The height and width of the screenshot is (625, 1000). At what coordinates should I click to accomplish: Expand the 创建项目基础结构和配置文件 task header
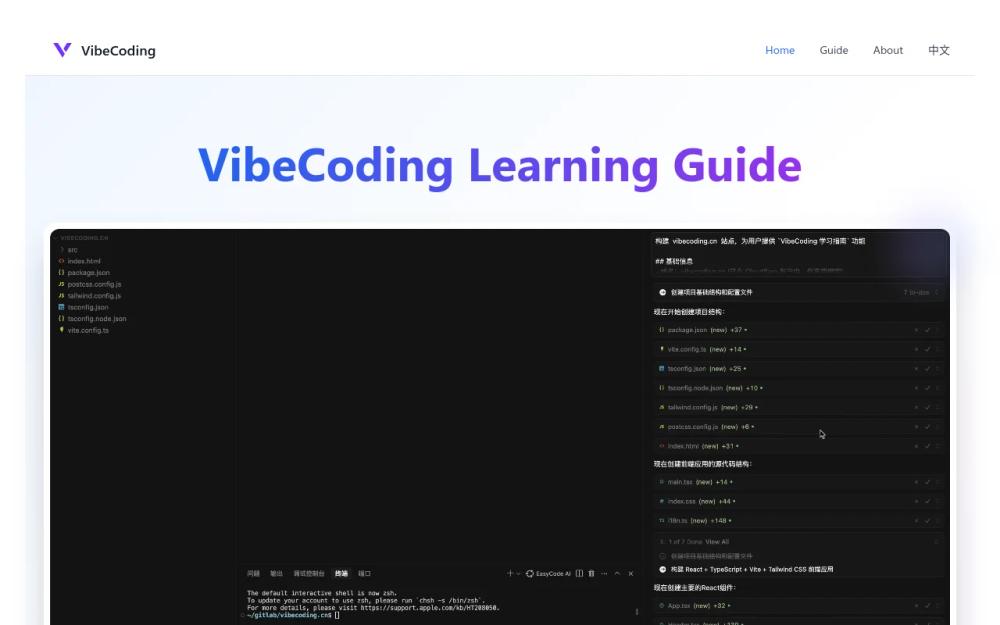point(798,292)
